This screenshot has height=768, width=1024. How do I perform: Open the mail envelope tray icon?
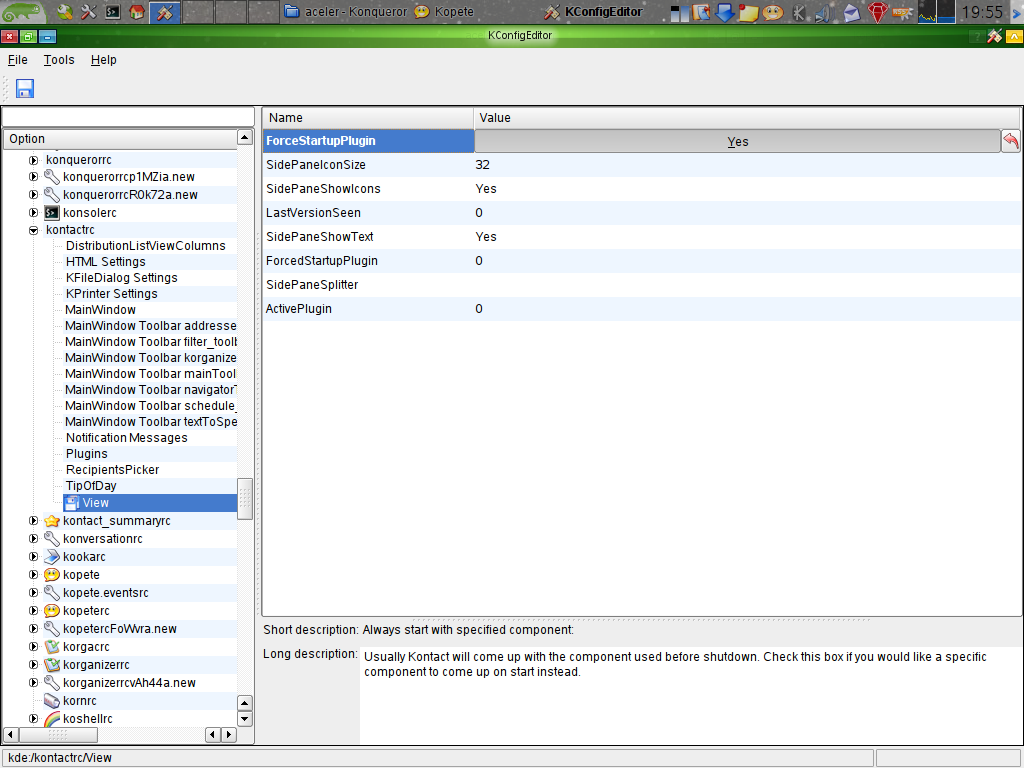coord(852,12)
